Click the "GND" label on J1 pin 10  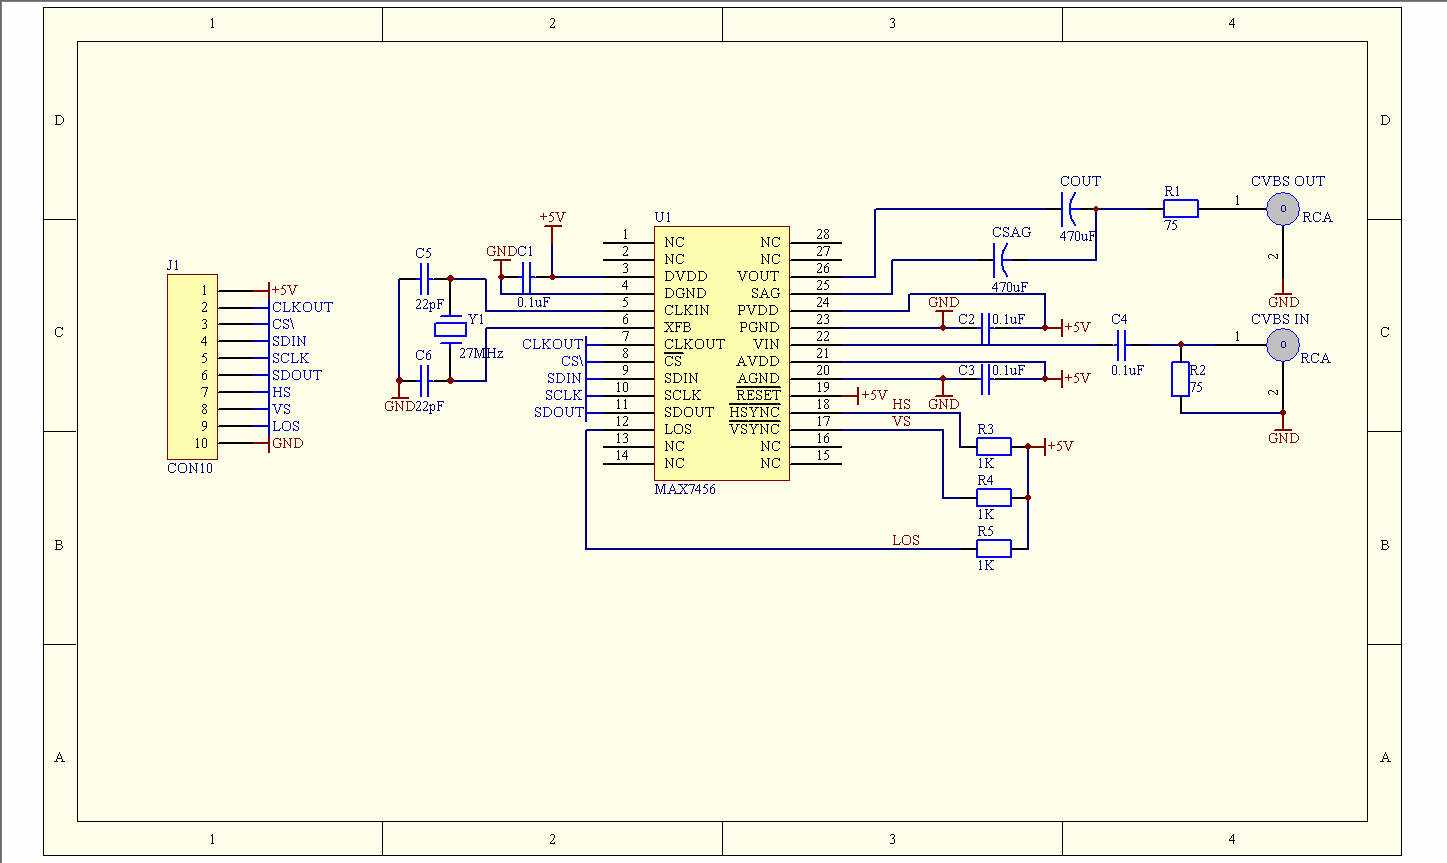tap(287, 443)
